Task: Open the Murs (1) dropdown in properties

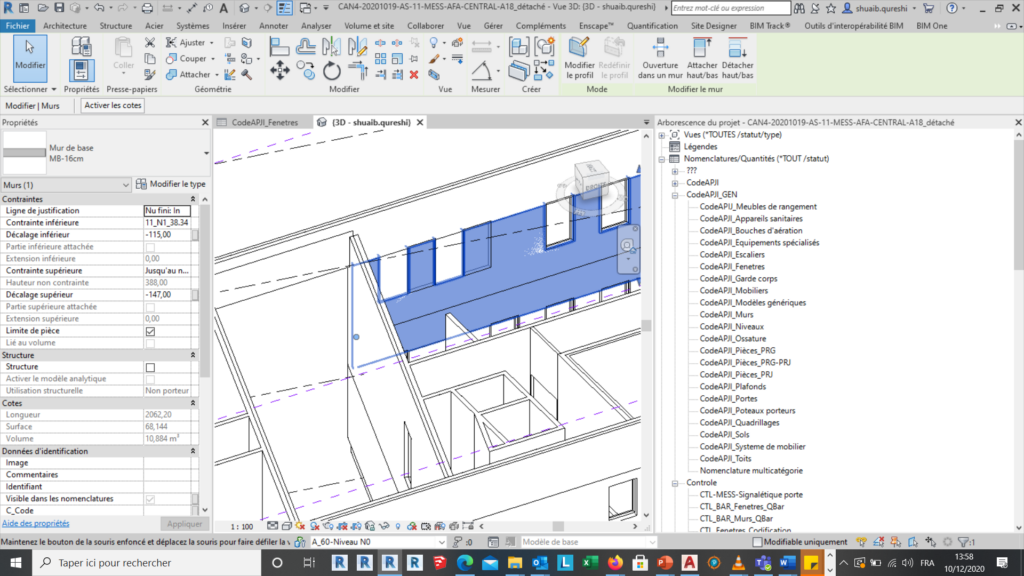Action: coord(128,185)
